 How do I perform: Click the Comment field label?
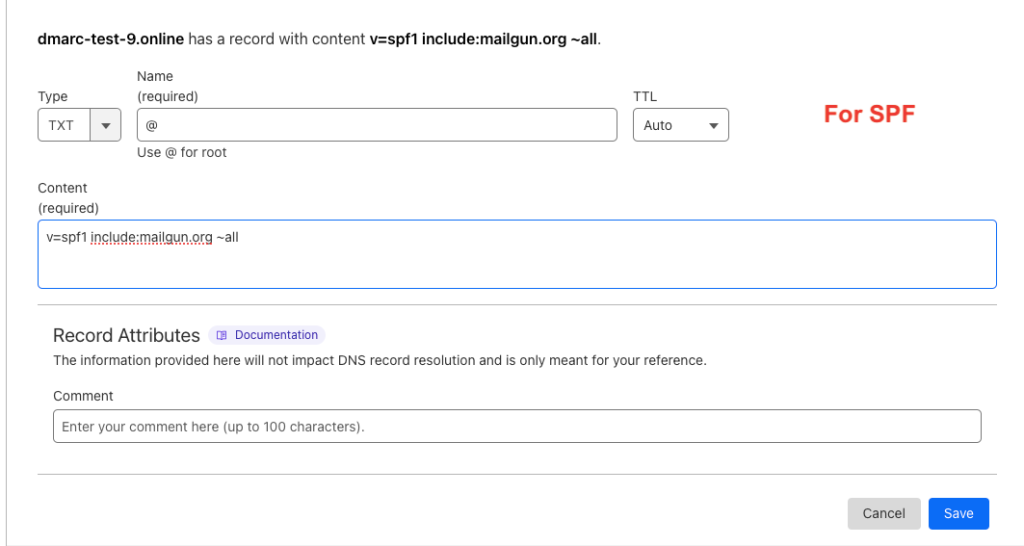[83, 396]
